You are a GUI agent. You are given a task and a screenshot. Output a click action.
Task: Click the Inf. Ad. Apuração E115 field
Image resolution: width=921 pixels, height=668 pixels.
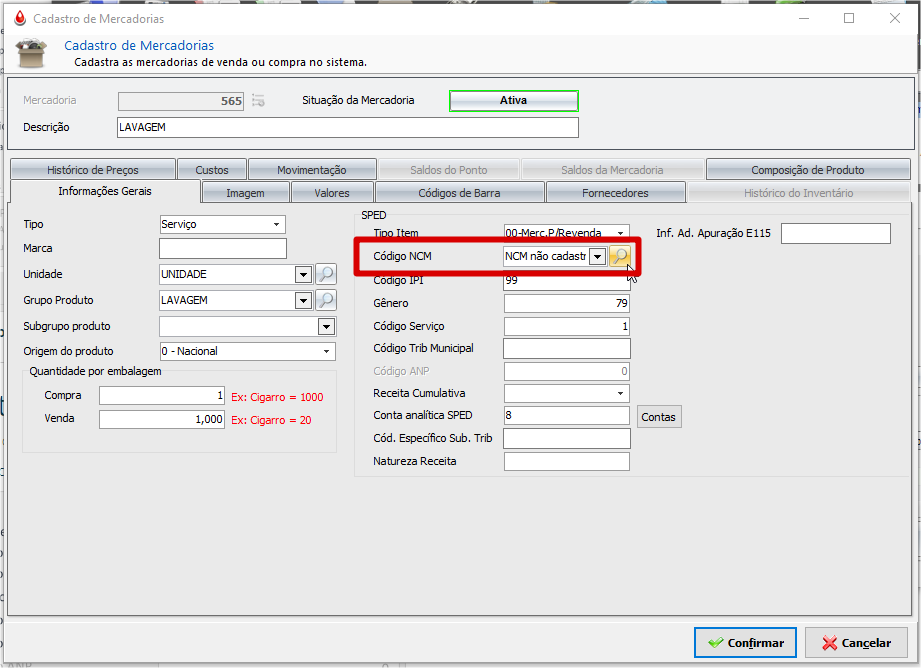(836, 233)
